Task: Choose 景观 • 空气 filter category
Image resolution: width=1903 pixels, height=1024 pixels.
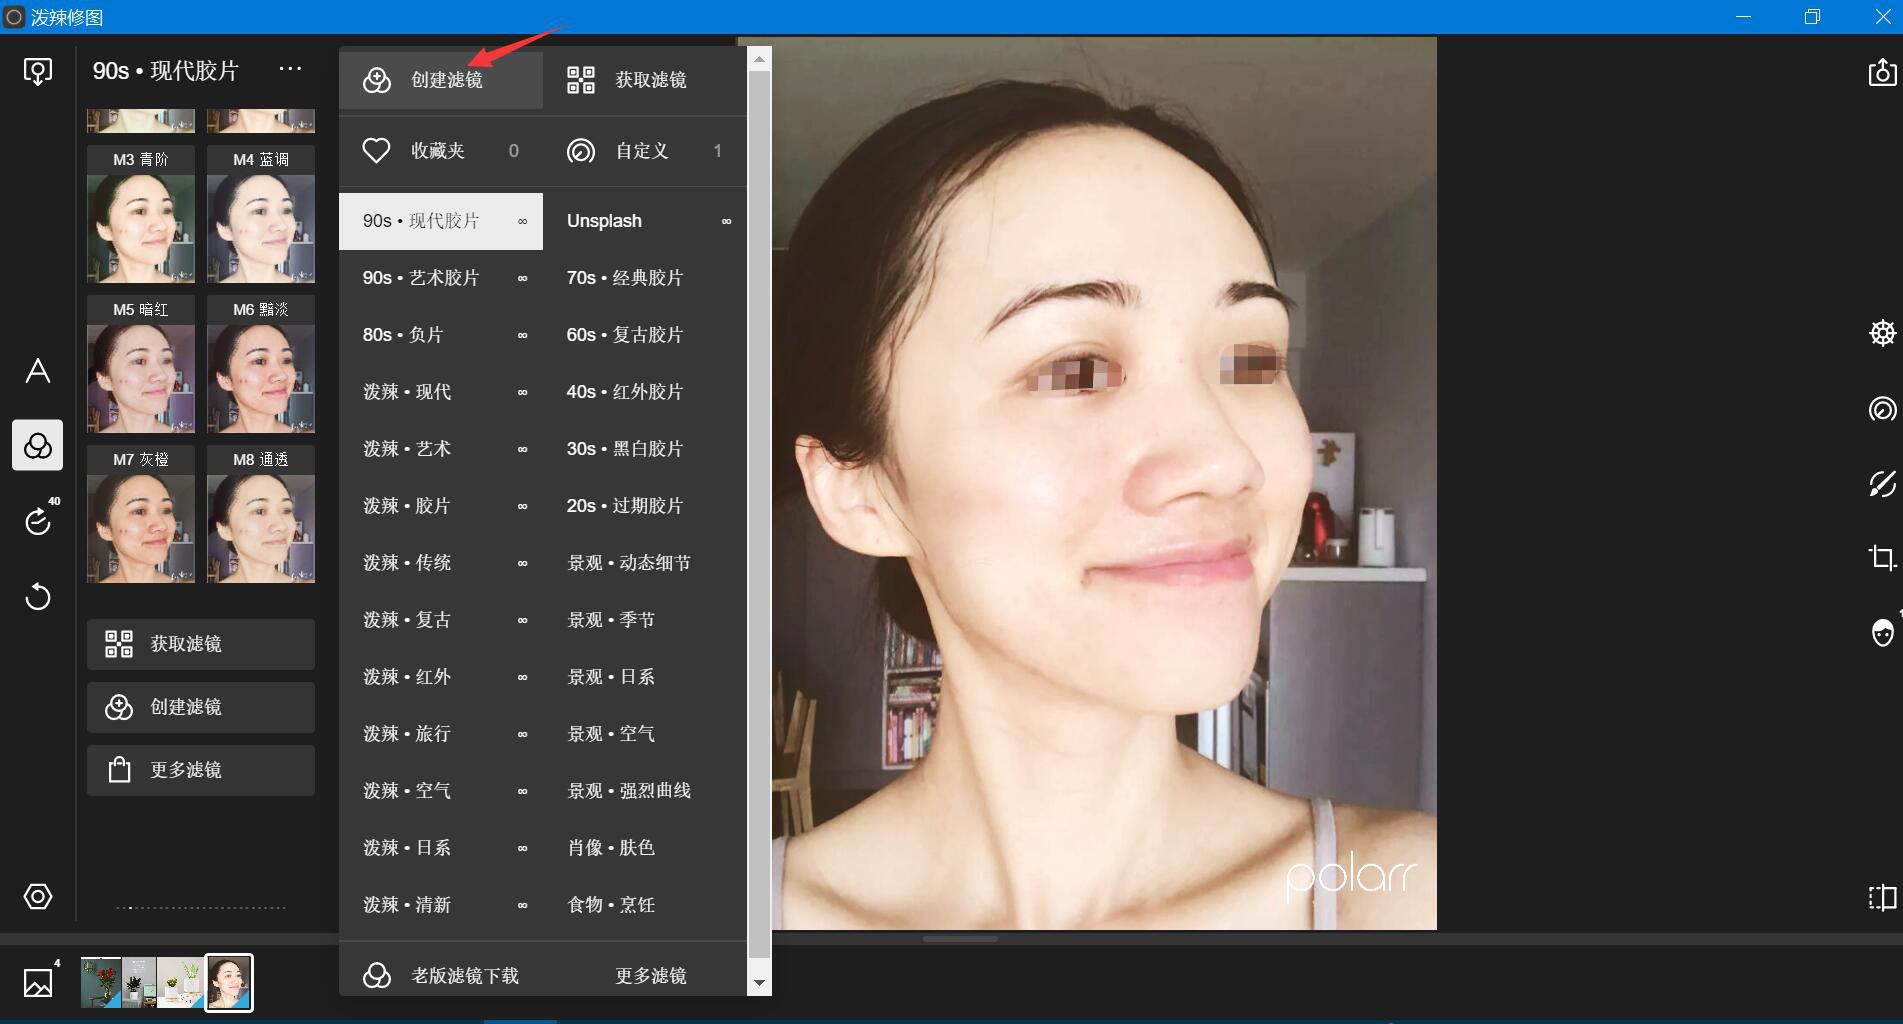Action: [645, 734]
